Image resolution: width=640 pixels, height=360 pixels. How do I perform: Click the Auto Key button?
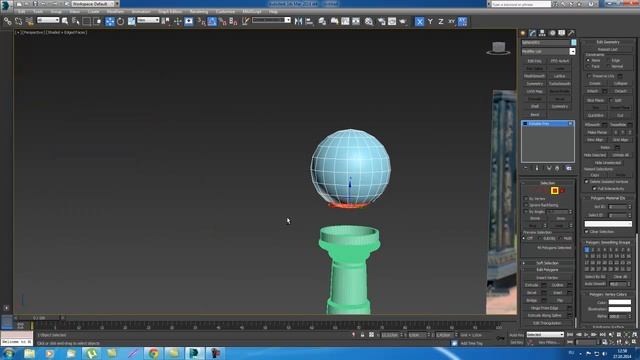coord(516,335)
